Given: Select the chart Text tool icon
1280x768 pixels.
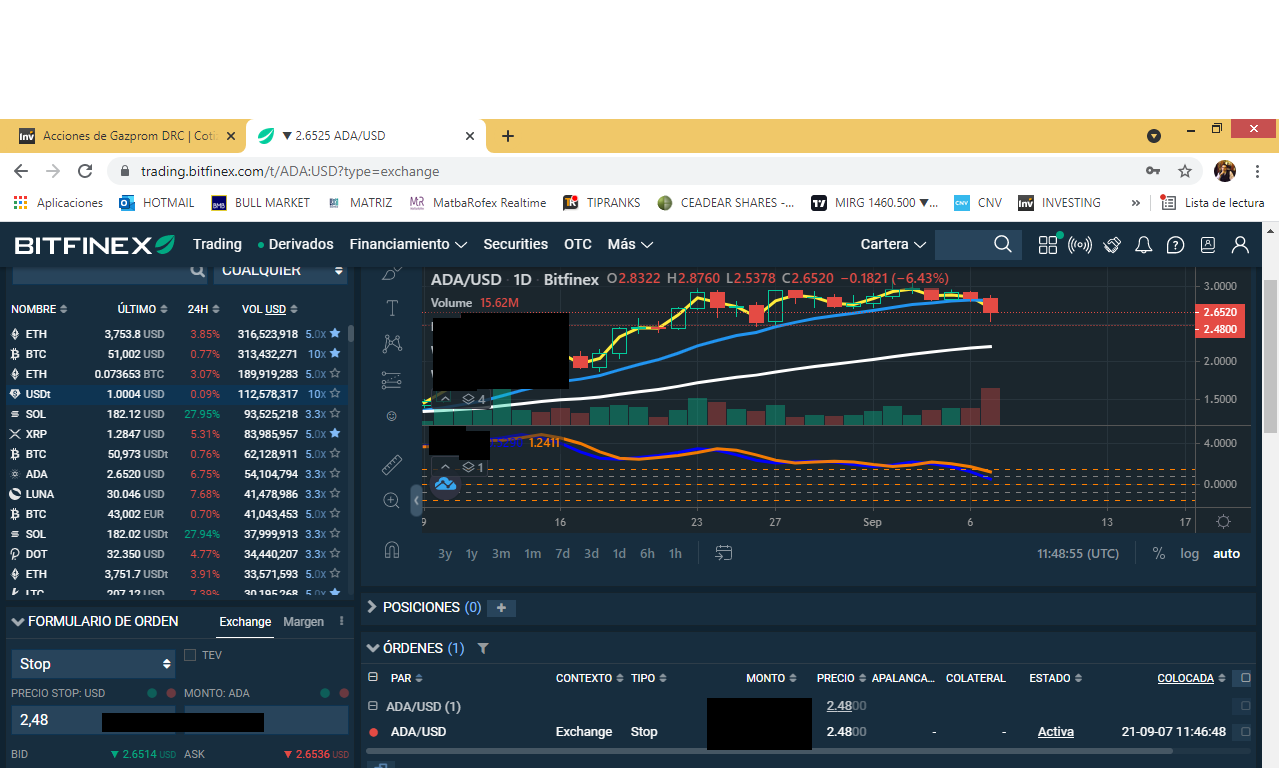Looking at the screenshot, I should tap(392, 308).
